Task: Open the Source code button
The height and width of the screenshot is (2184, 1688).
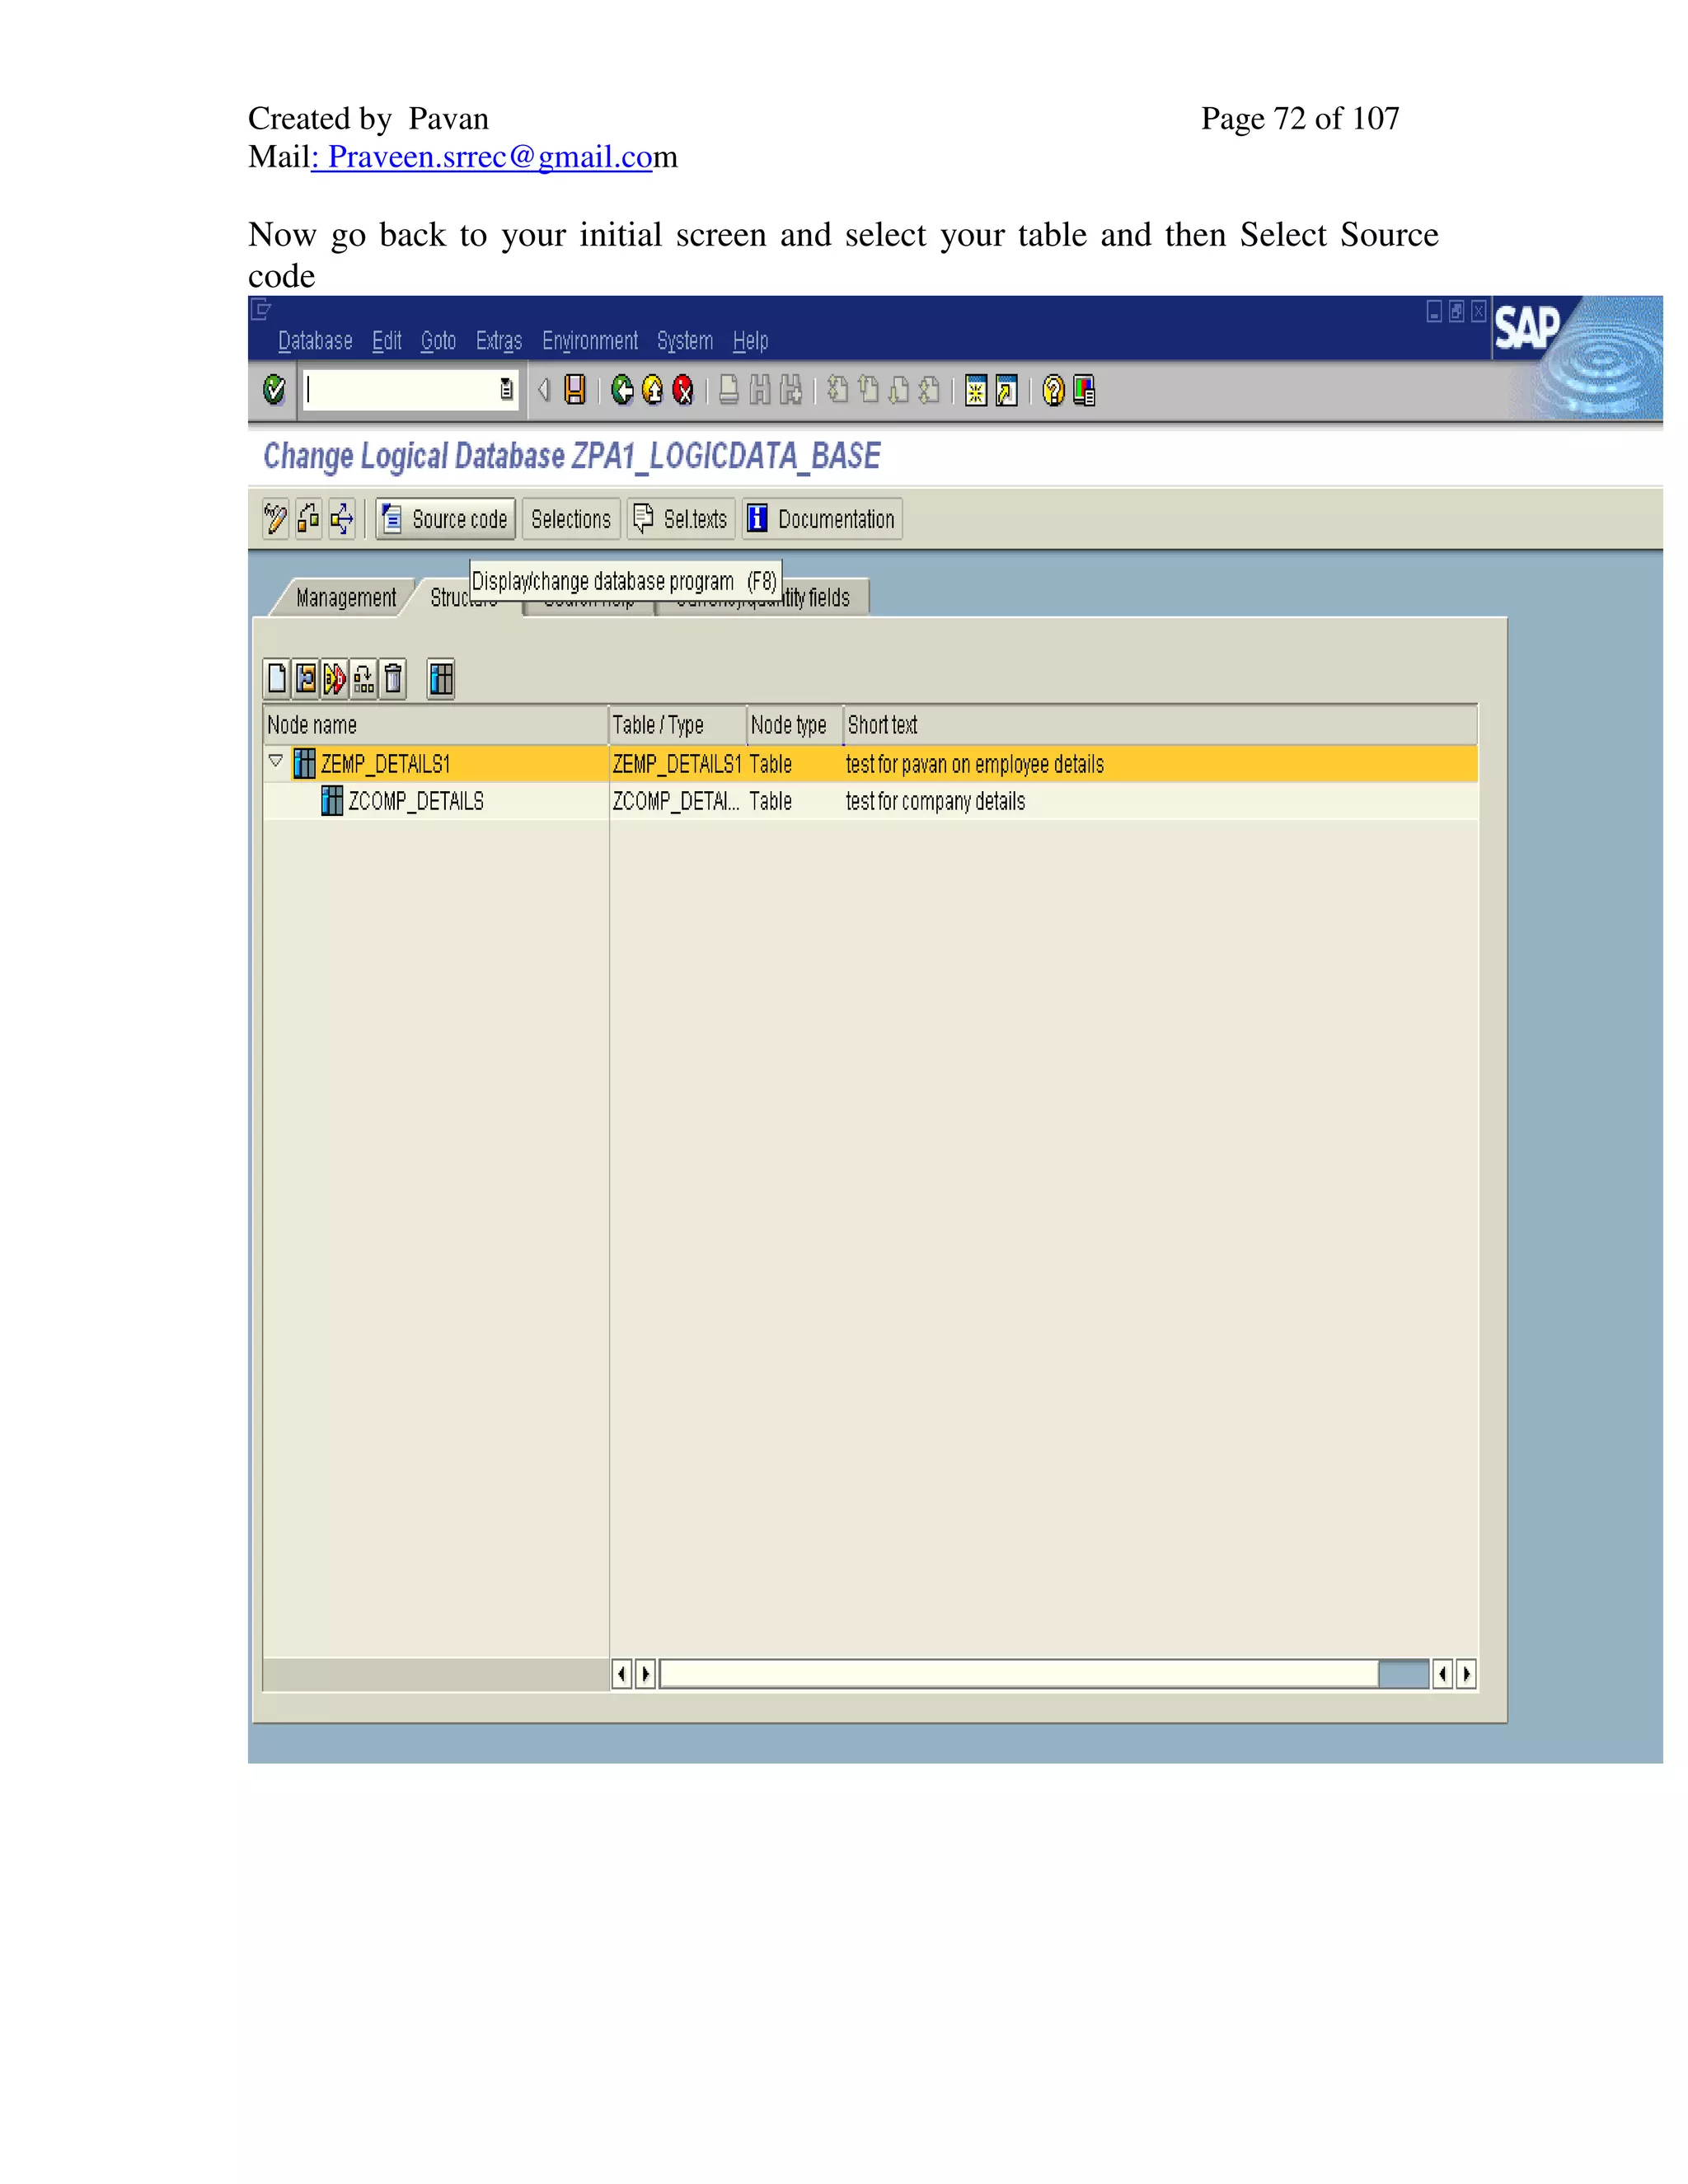Action: [x=446, y=519]
